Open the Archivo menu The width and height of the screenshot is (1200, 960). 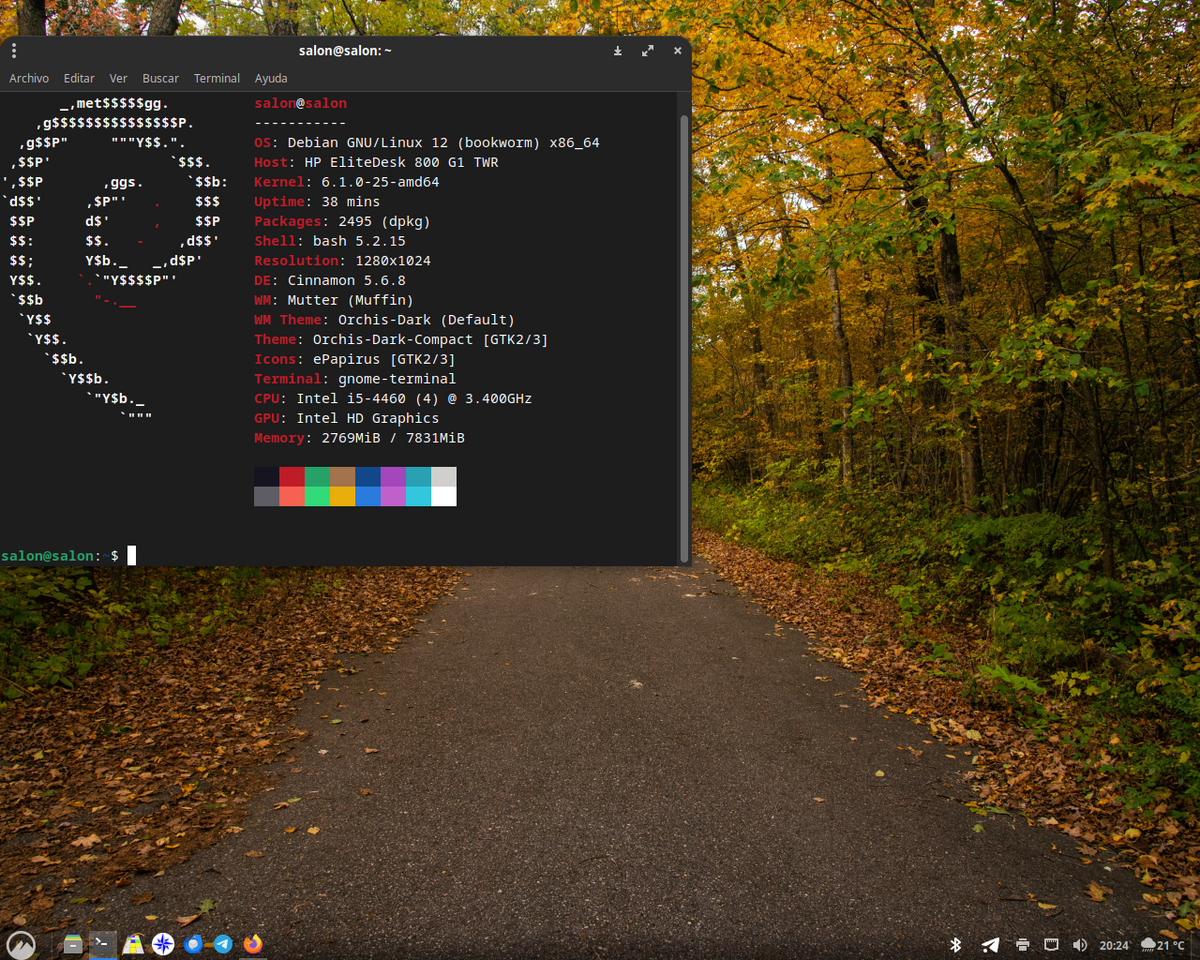click(29, 78)
